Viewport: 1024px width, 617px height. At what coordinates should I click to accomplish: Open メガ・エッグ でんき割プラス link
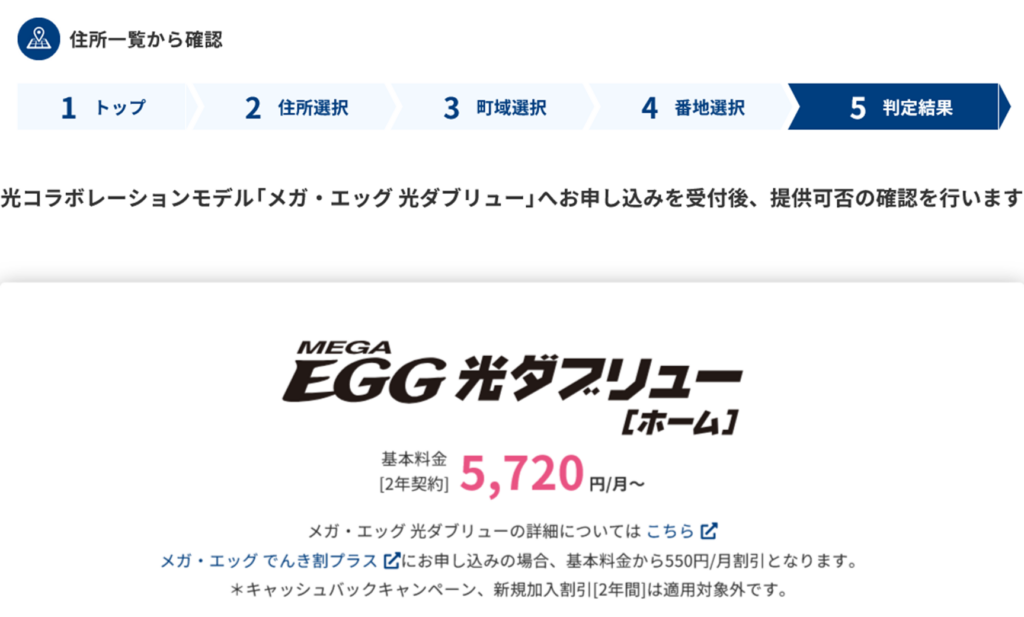click(269, 561)
